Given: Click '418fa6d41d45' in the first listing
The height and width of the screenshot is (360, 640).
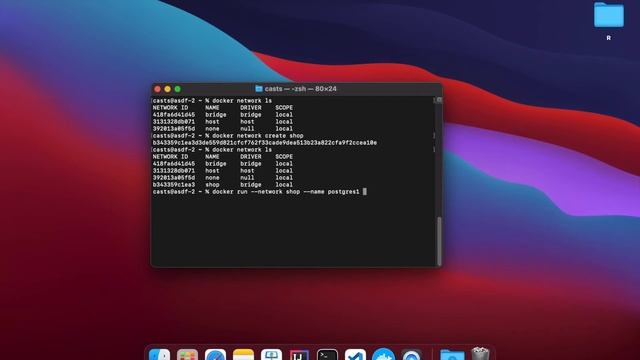Looking at the screenshot, I should (173, 115).
